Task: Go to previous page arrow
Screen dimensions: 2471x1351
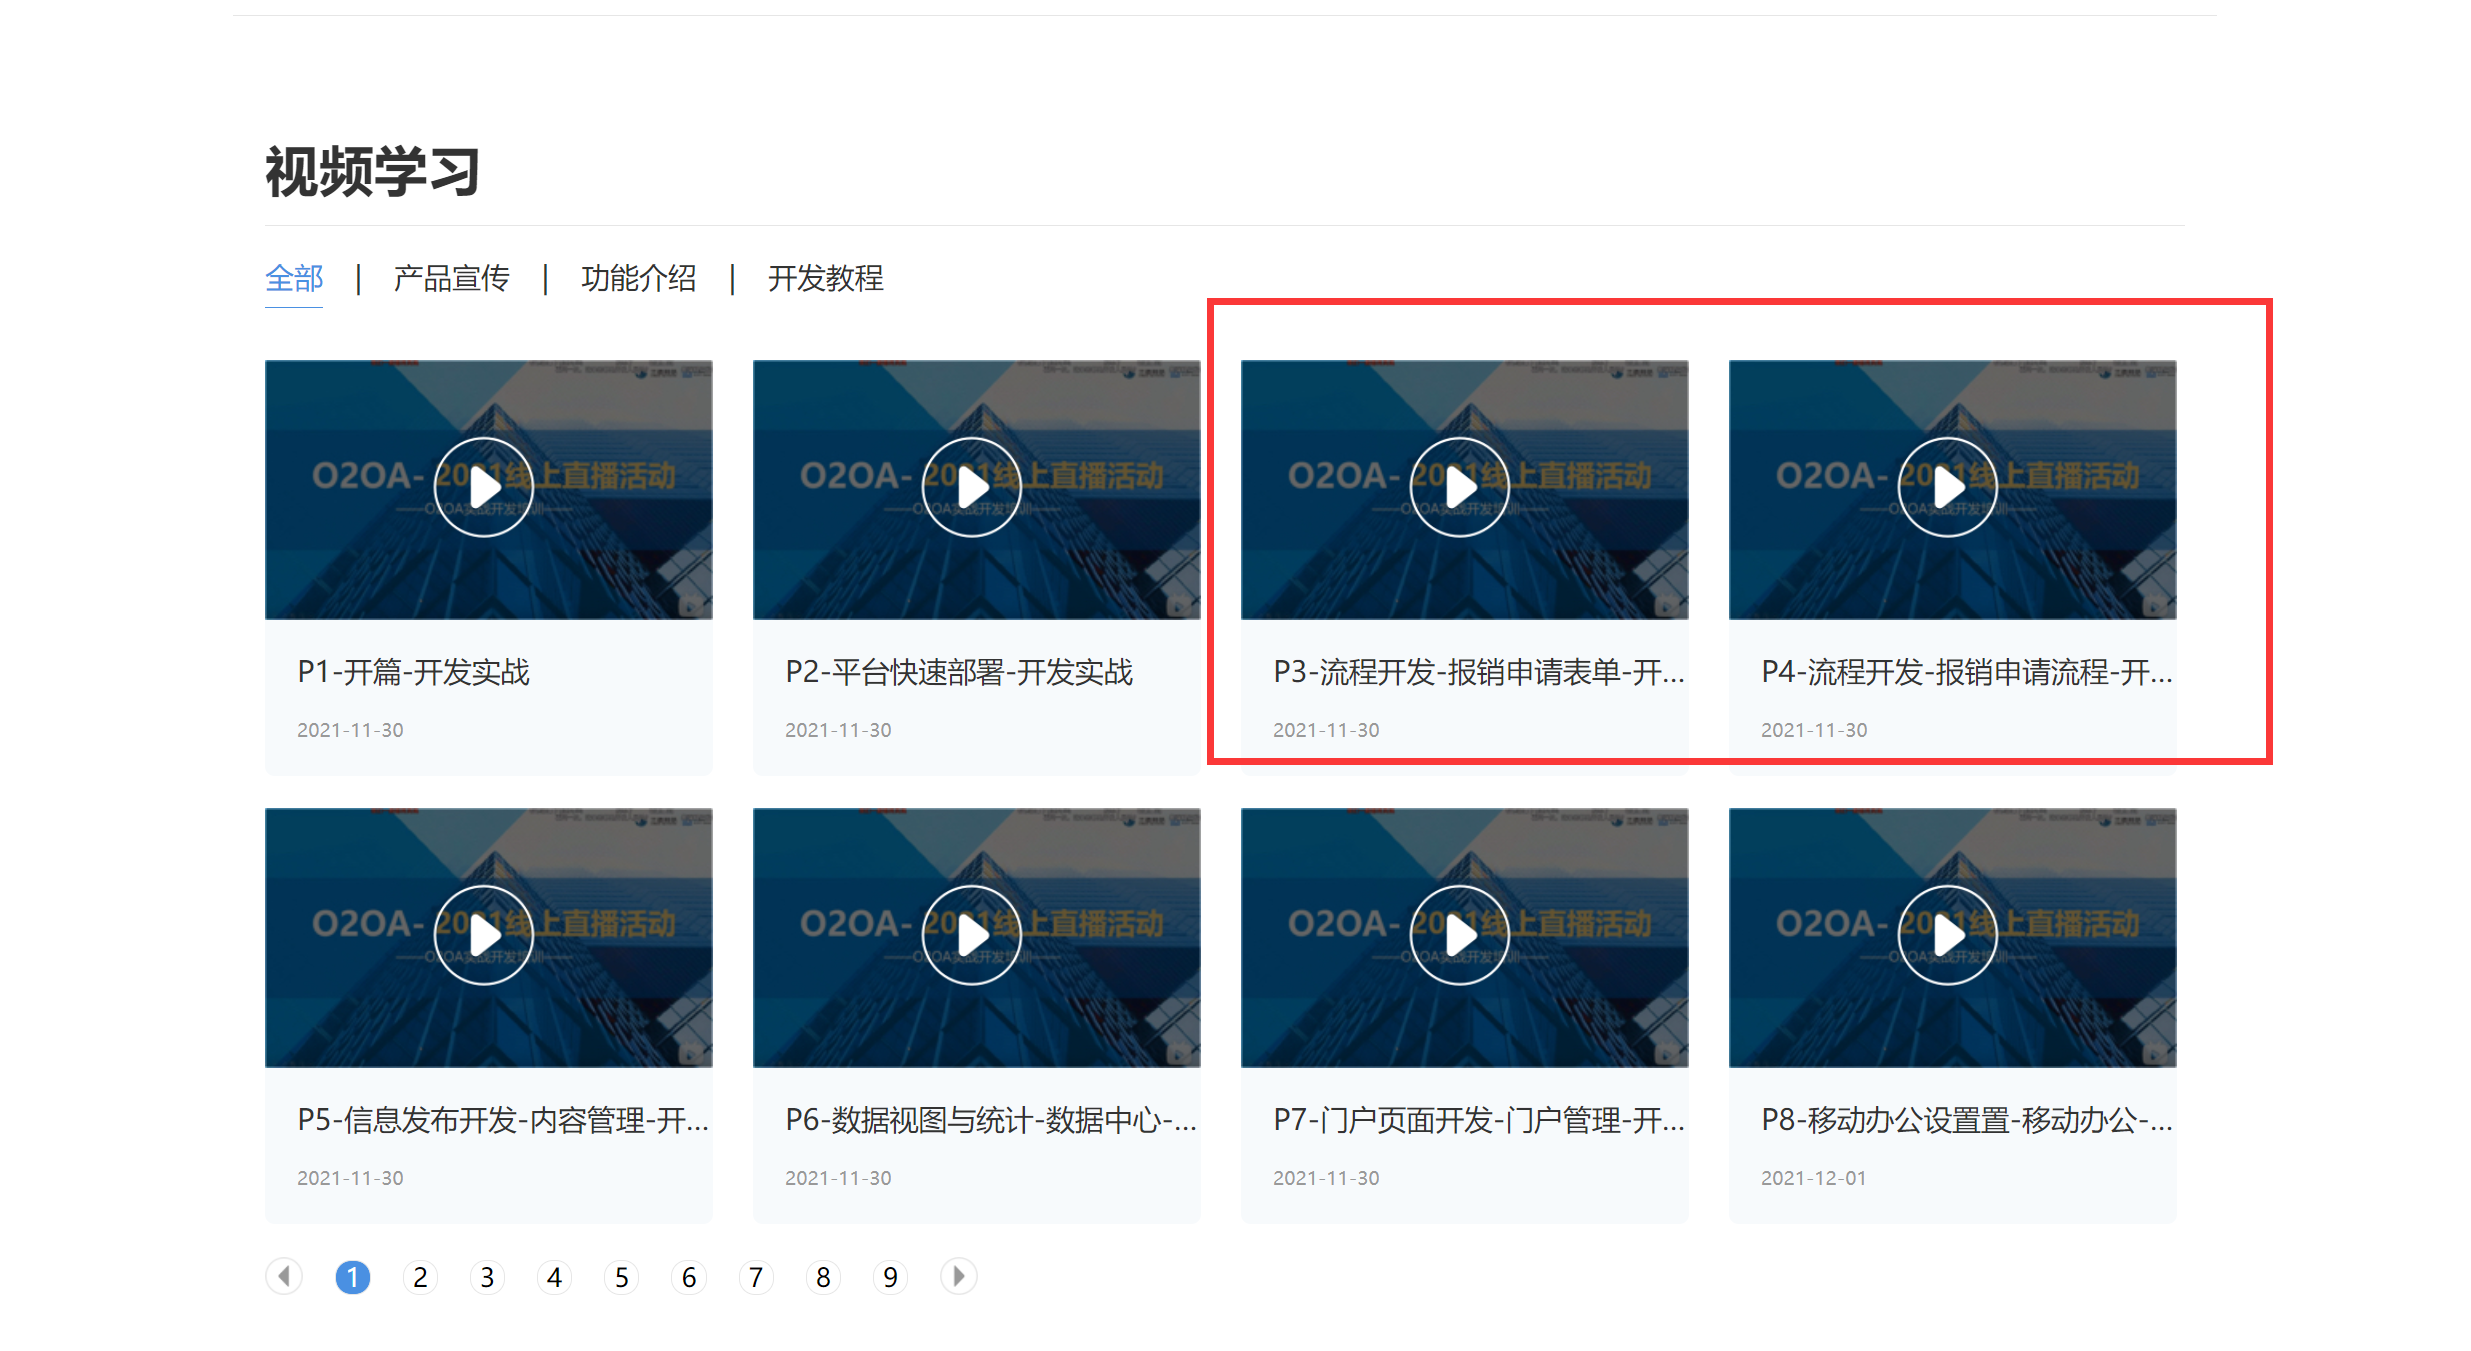Action: coord(284,1276)
